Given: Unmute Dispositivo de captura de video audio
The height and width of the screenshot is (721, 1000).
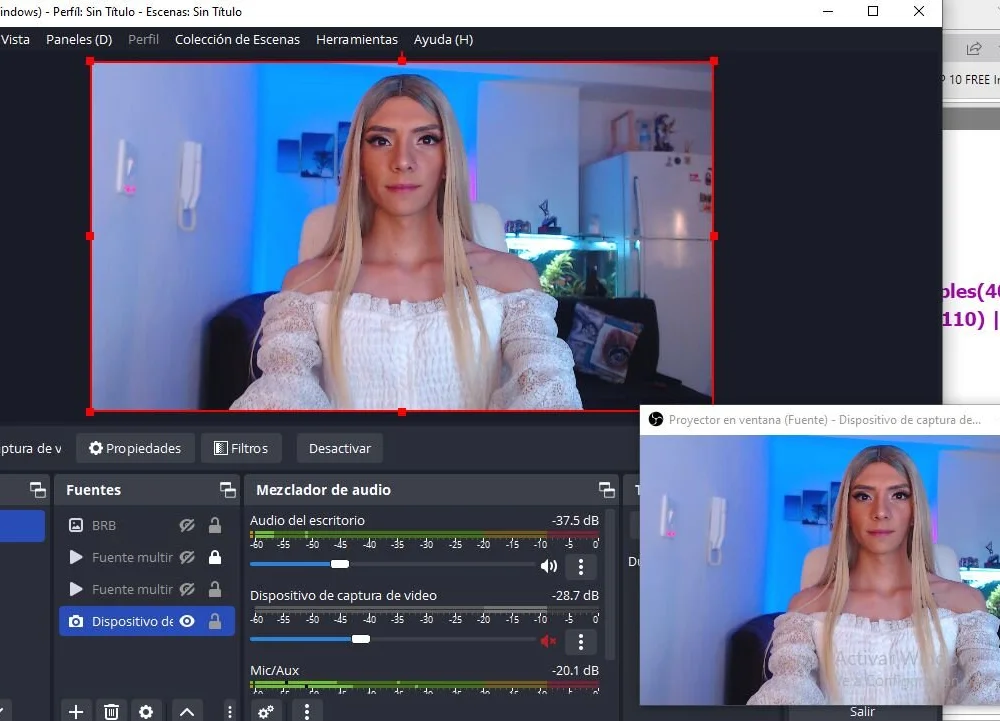Looking at the screenshot, I should tap(548, 640).
